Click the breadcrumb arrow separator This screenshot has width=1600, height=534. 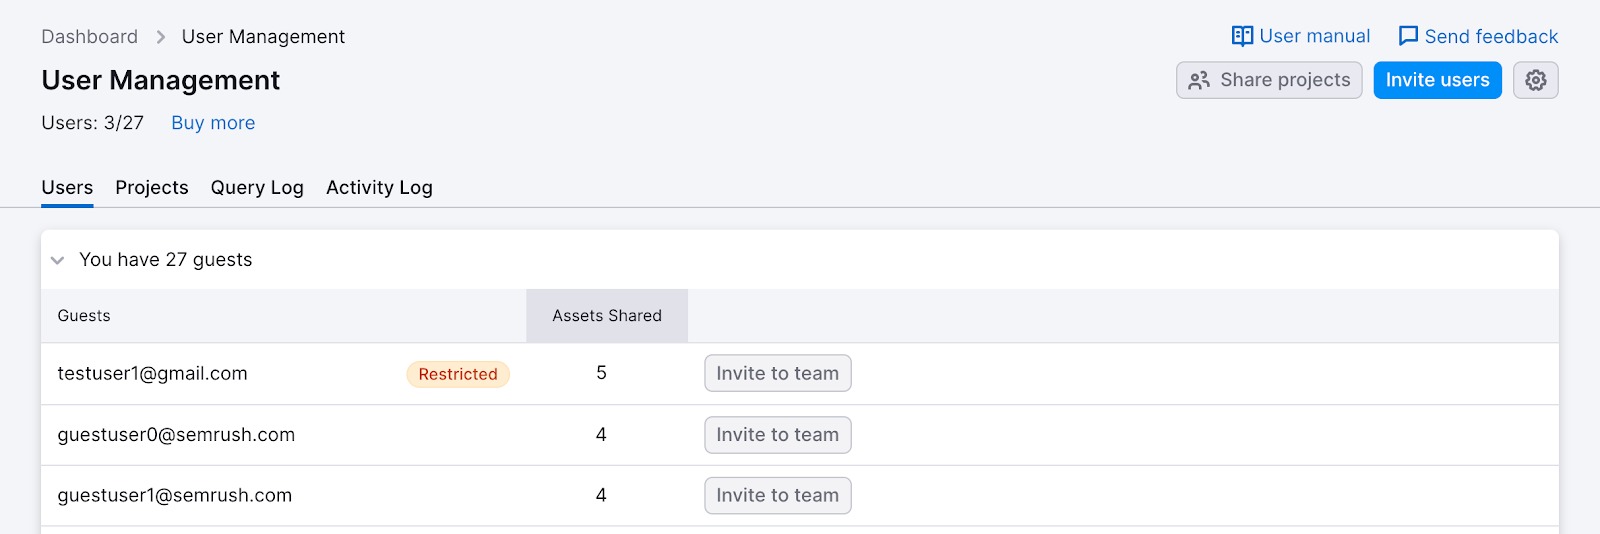click(160, 37)
